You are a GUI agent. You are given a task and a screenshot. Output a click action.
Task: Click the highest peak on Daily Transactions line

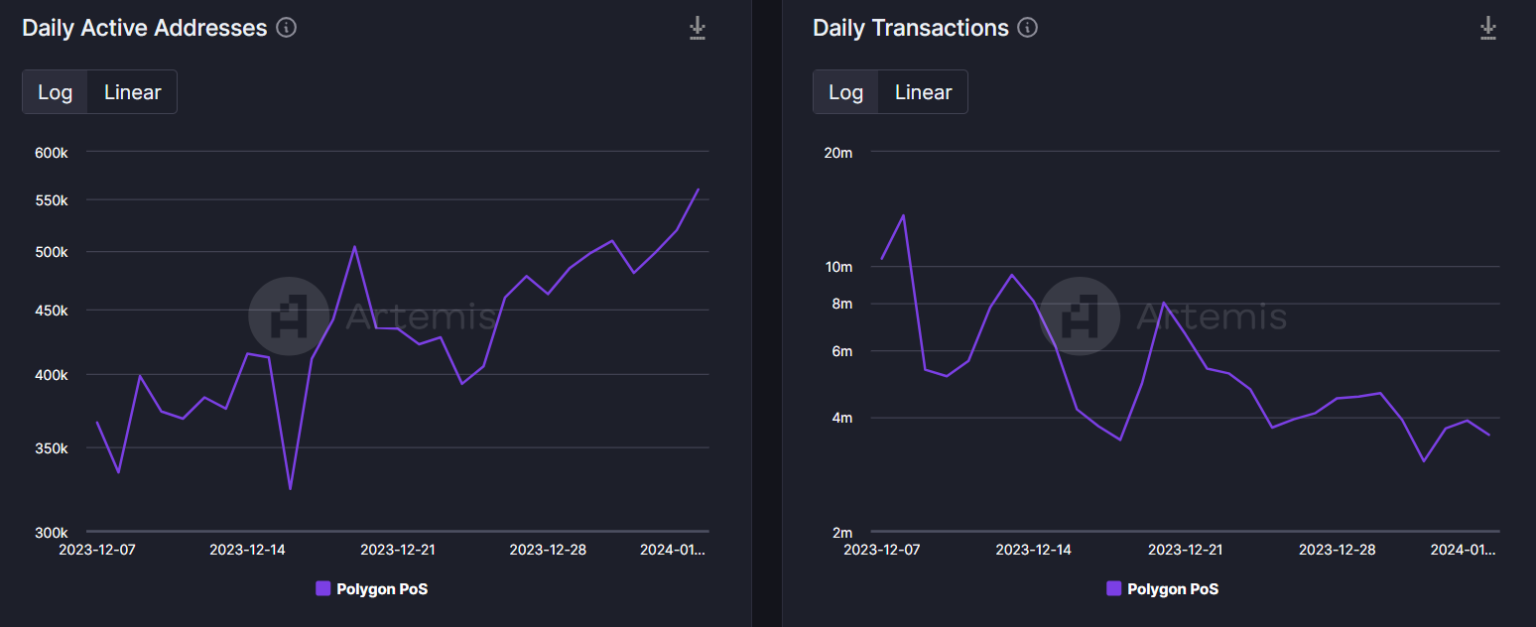click(903, 215)
